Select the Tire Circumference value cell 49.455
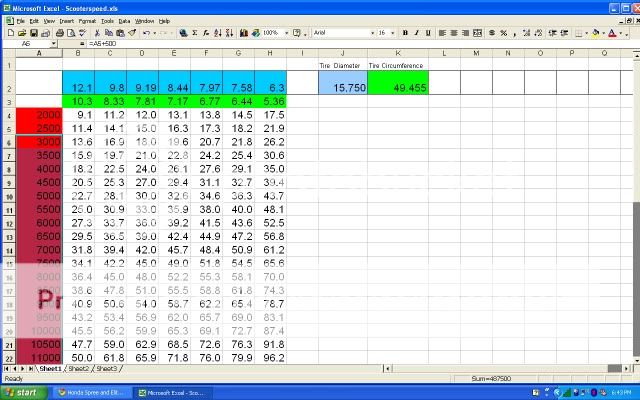 pyautogui.click(x=397, y=88)
